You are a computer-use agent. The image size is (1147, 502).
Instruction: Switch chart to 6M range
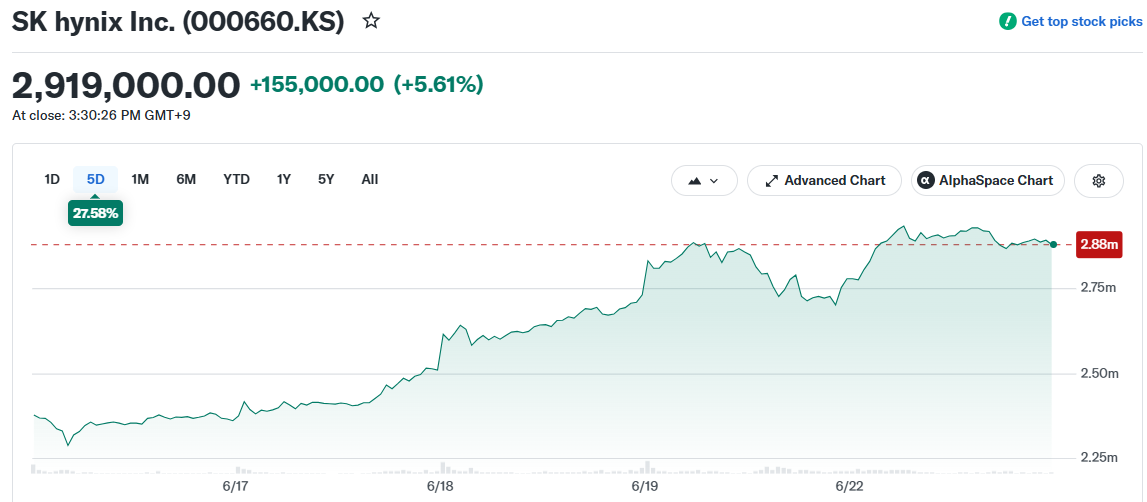[x=186, y=179]
